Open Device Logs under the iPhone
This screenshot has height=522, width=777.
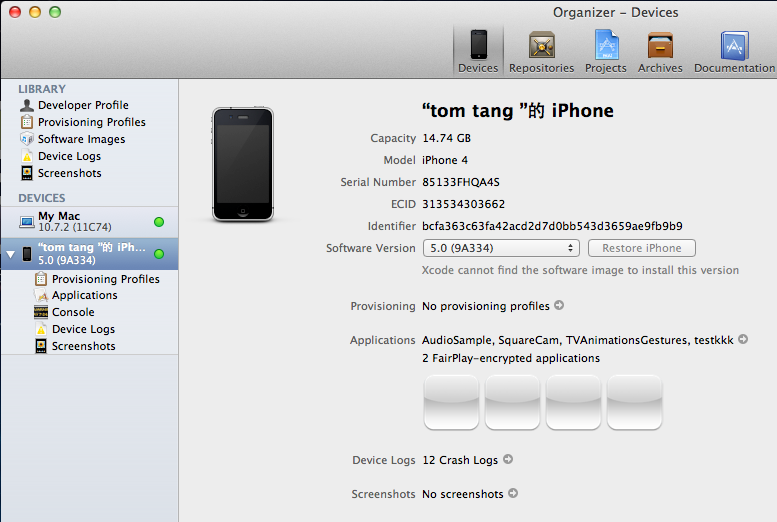pyautogui.click(x=83, y=329)
